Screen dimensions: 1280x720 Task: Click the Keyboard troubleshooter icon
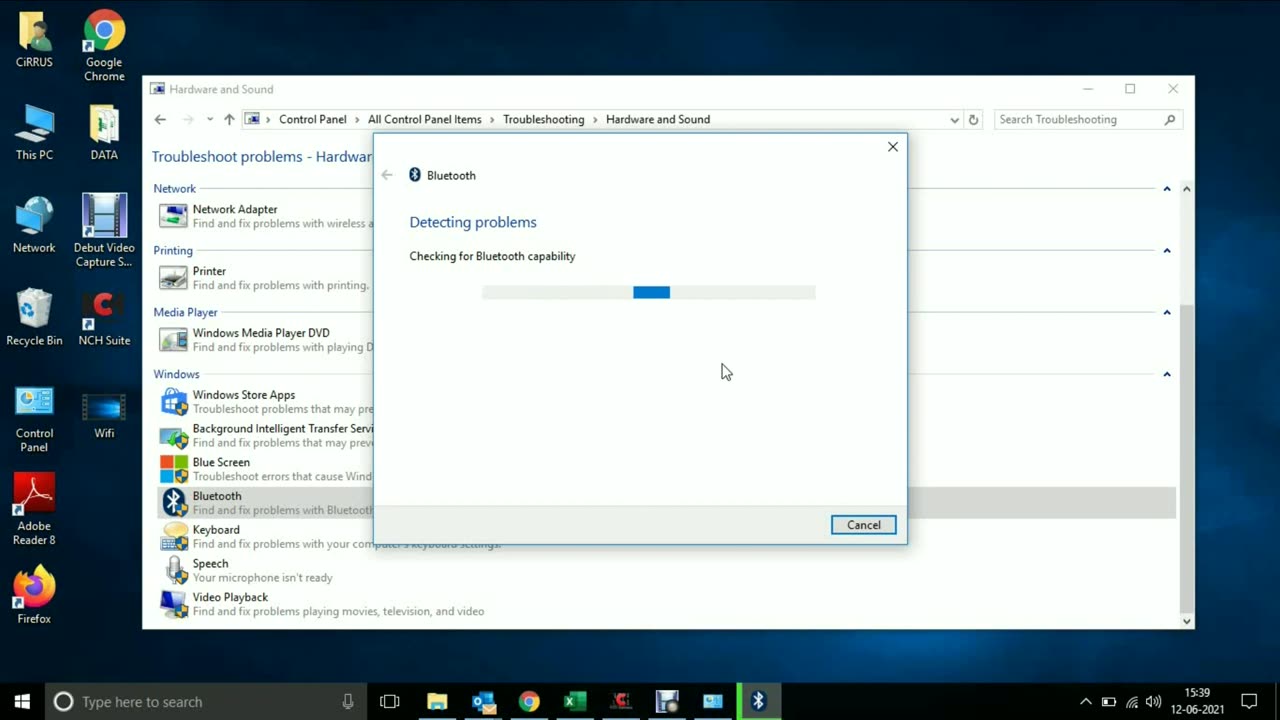click(x=174, y=536)
